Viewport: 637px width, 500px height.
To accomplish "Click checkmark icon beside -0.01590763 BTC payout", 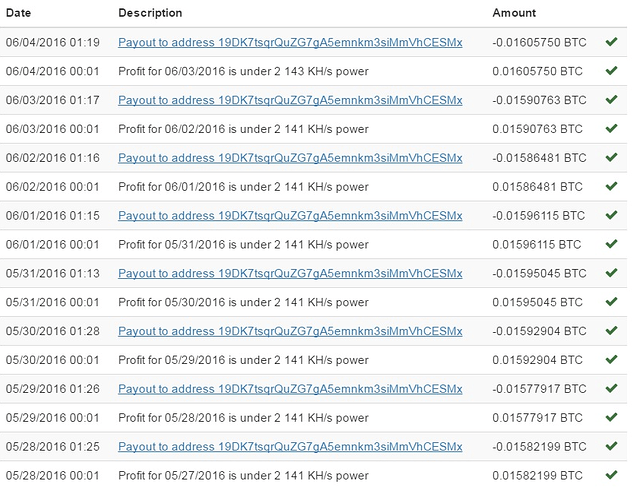I will (x=611, y=99).
